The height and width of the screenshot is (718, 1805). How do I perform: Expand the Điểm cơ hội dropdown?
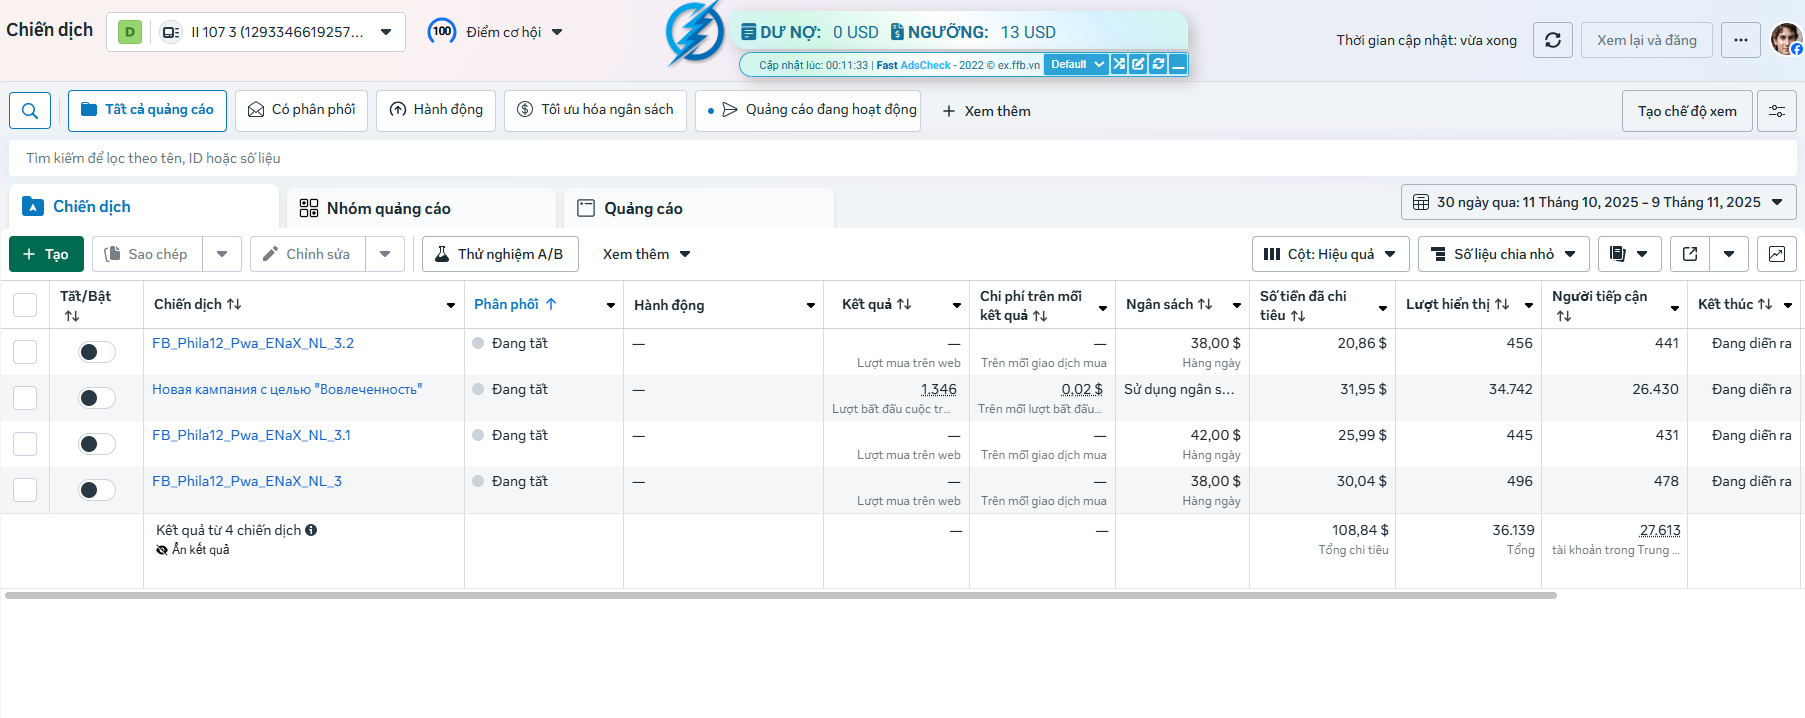point(557,32)
